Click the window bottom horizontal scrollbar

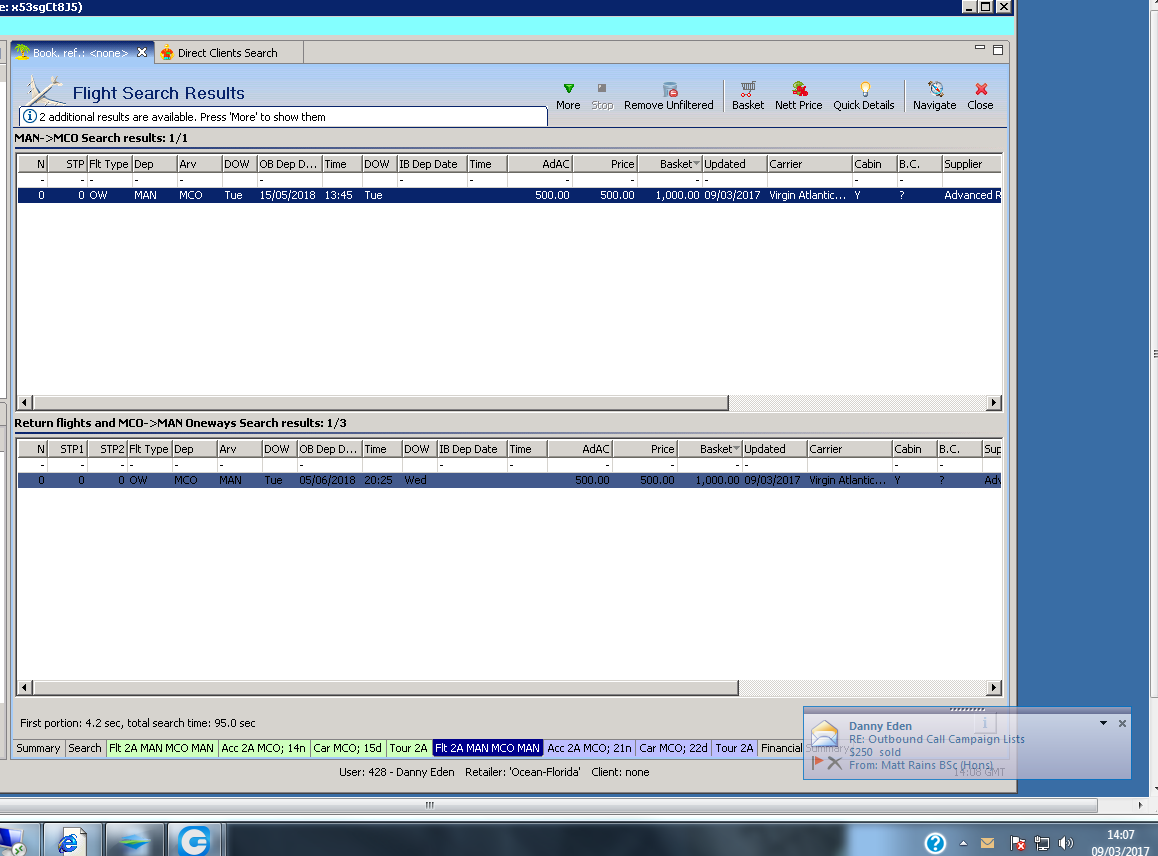548,805
